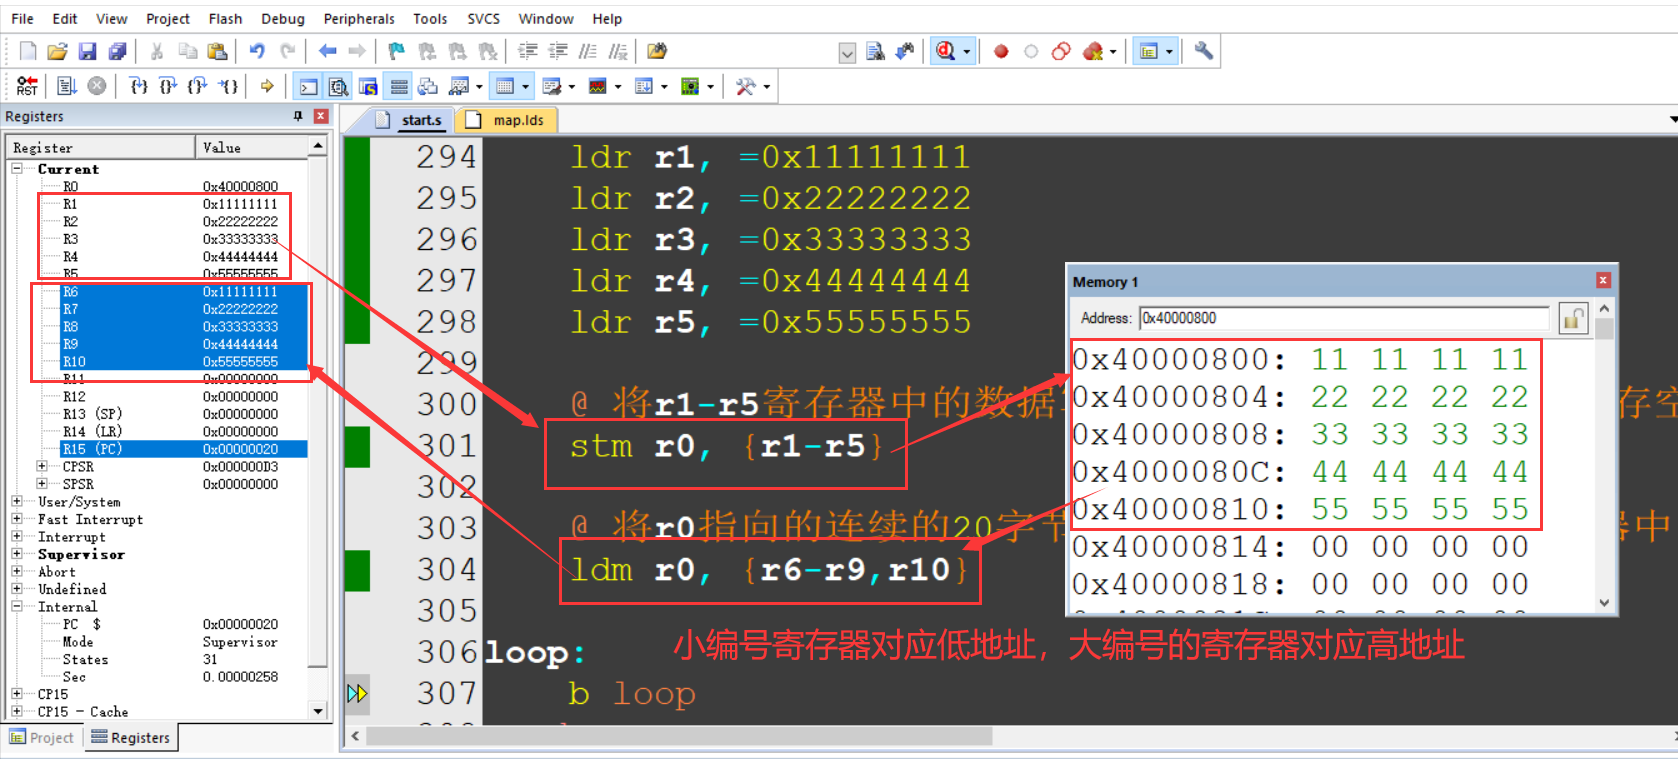Select the start.s editor tab

pos(410,120)
